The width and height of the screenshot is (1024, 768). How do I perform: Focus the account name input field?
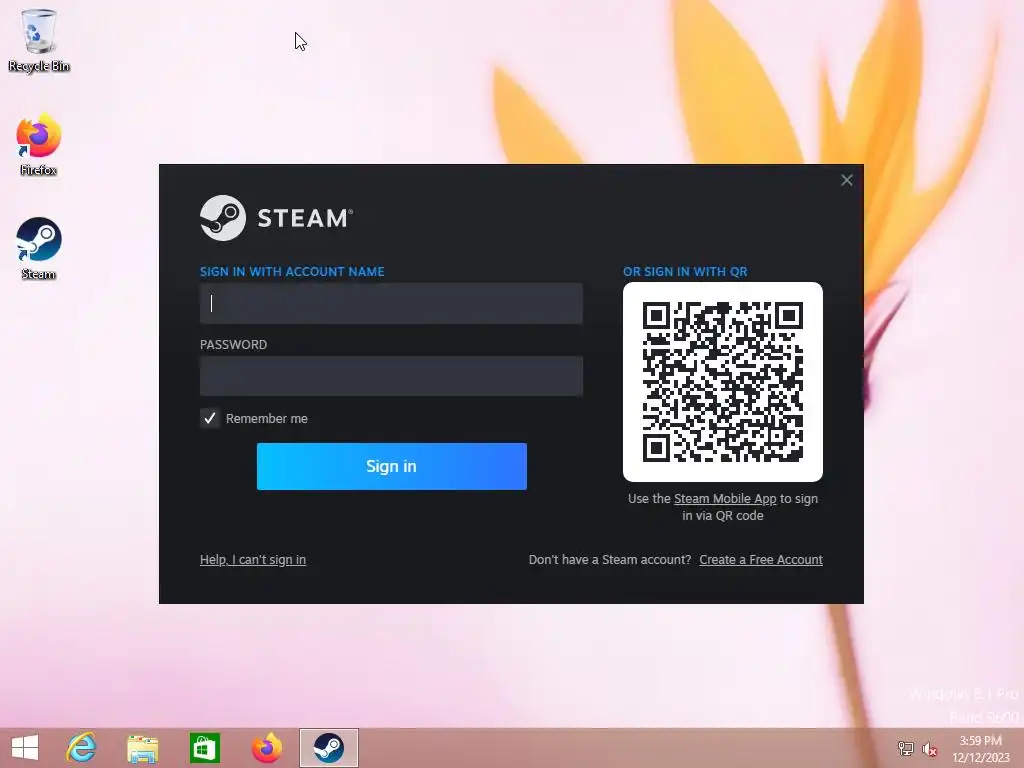[x=391, y=303]
